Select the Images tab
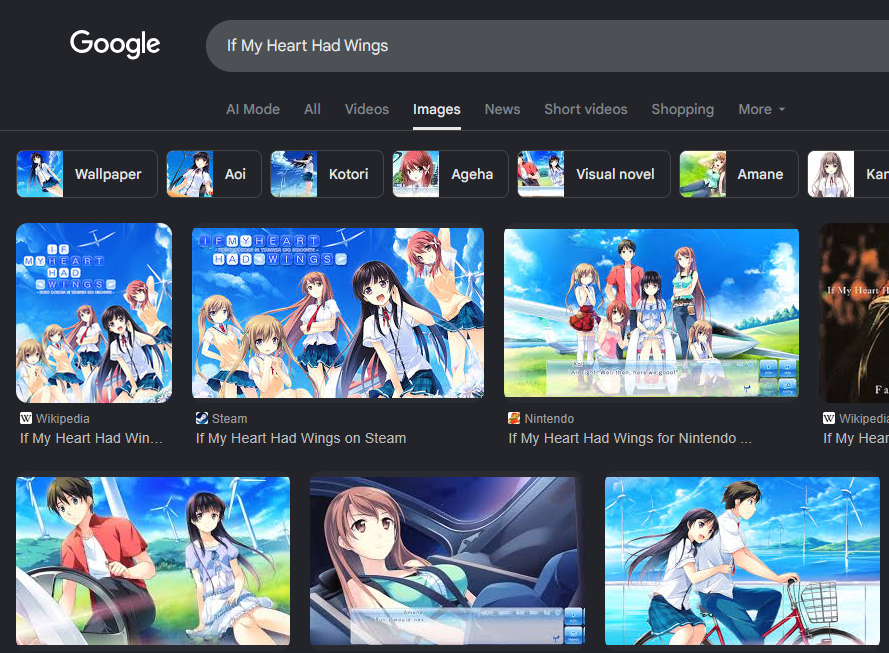This screenshot has width=889, height=653. coord(437,109)
